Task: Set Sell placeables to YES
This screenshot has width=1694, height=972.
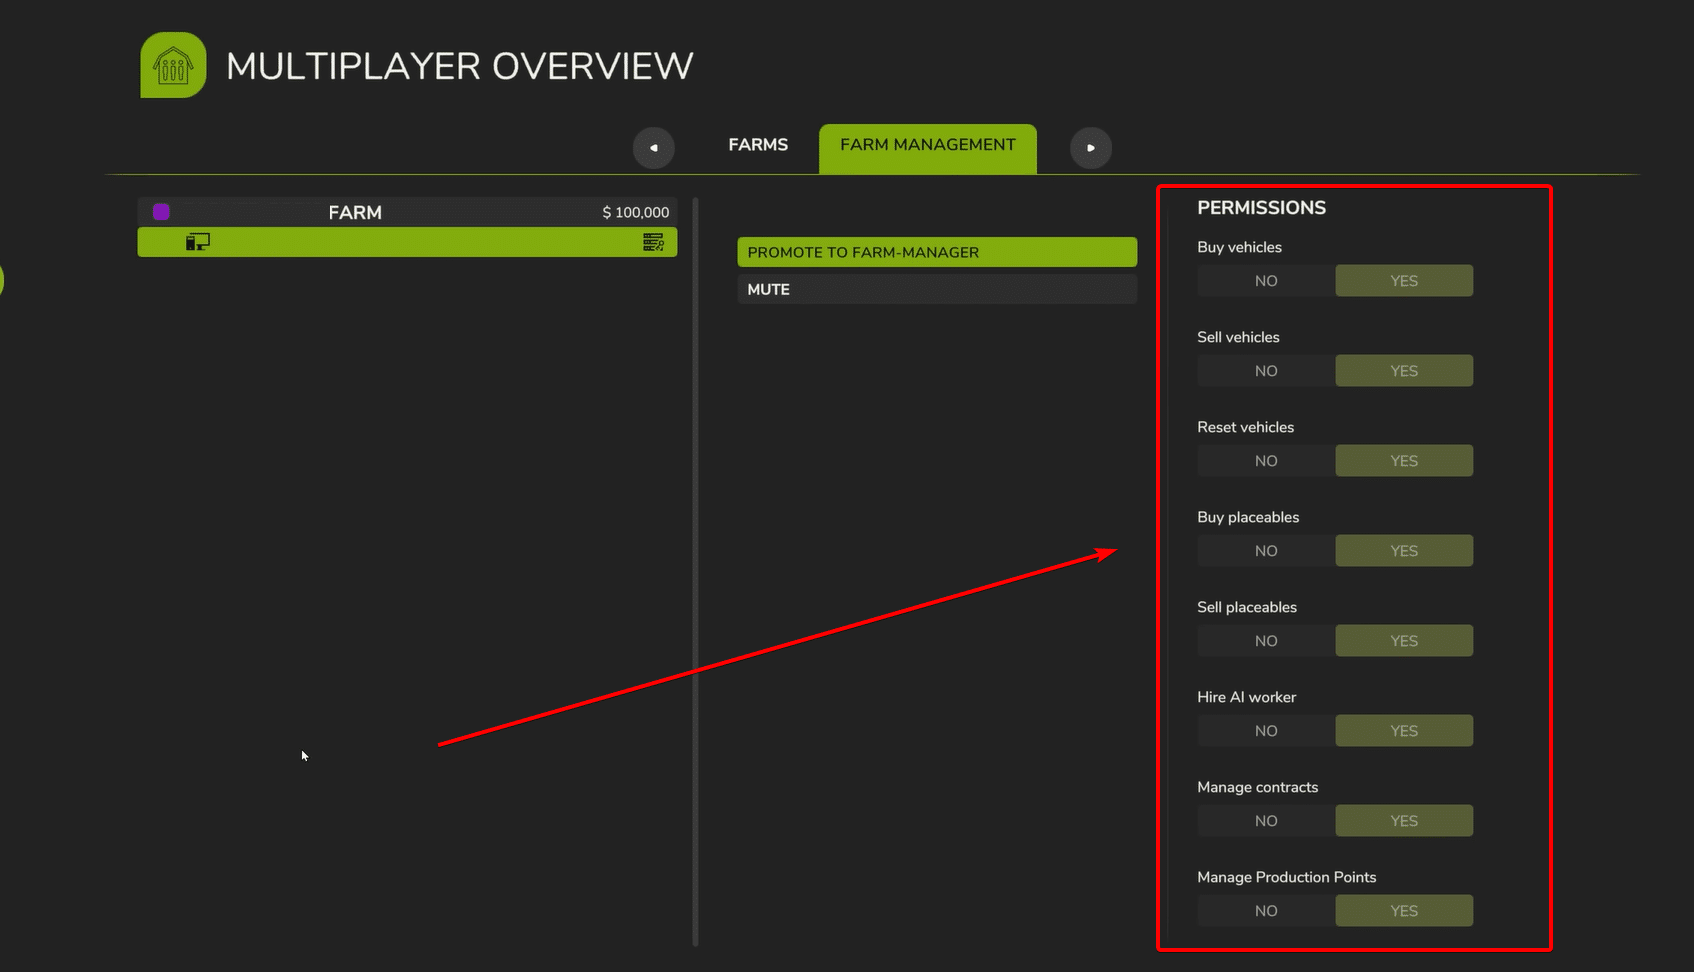Action: tap(1404, 641)
